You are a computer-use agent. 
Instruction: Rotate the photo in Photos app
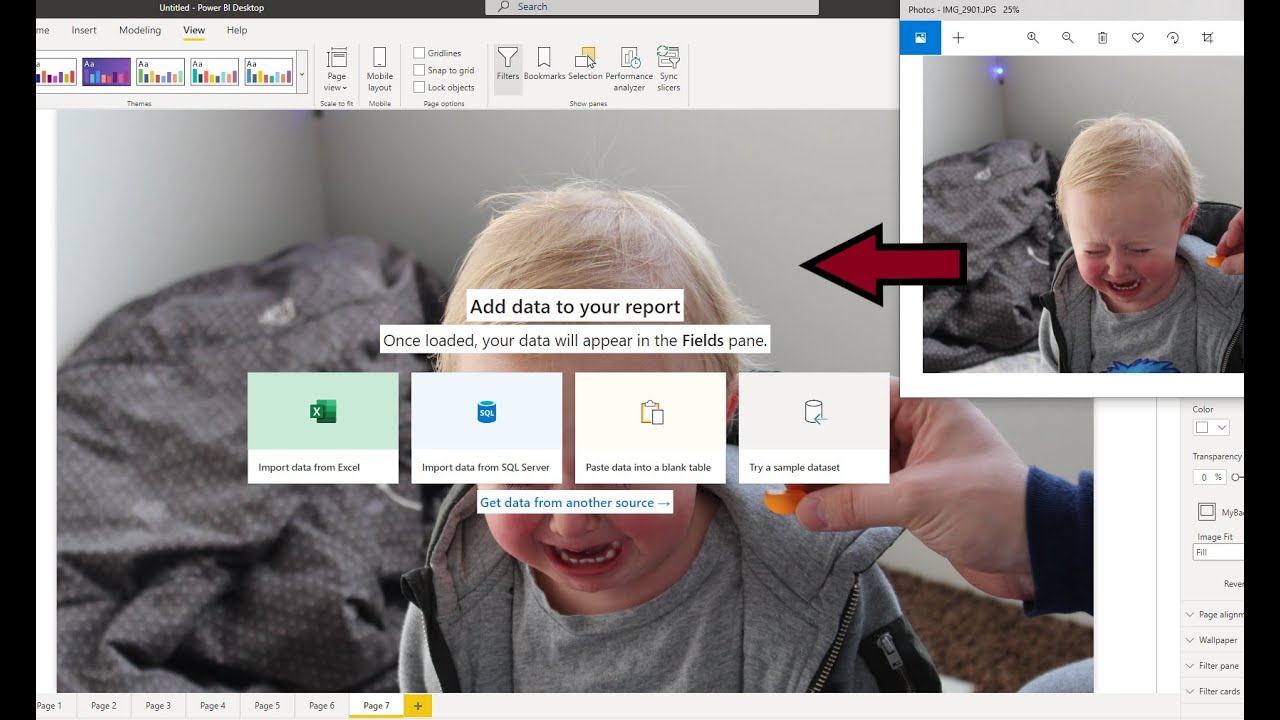coord(1173,38)
